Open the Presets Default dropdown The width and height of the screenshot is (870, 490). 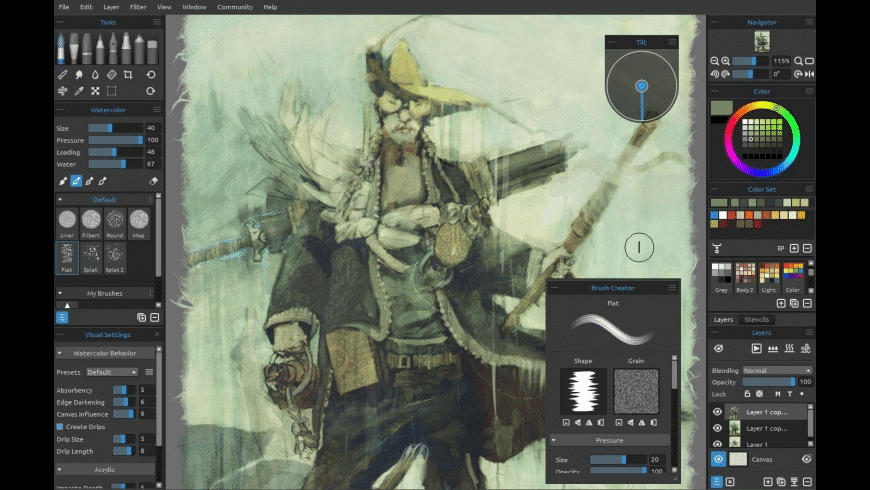click(x=112, y=372)
